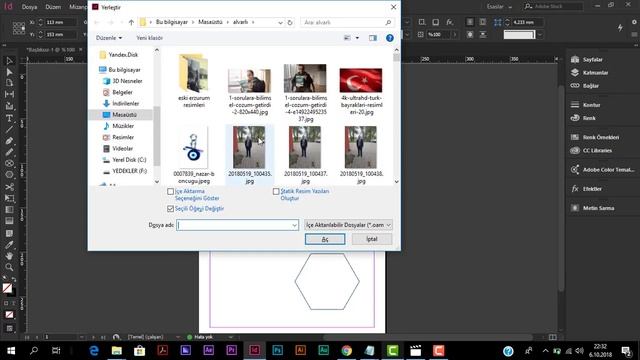640x360 pixels.
Task: Uncheck Seçili Öğeyi Değiştir checkbox
Action: (171, 209)
